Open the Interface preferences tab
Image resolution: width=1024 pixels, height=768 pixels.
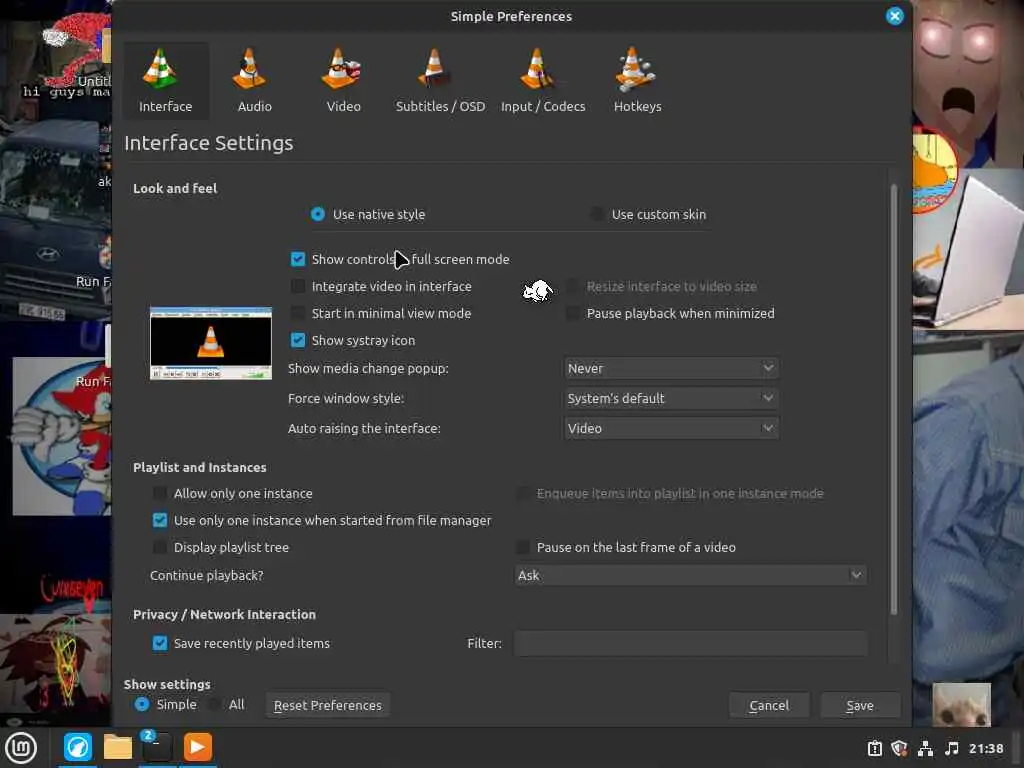point(166,81)
